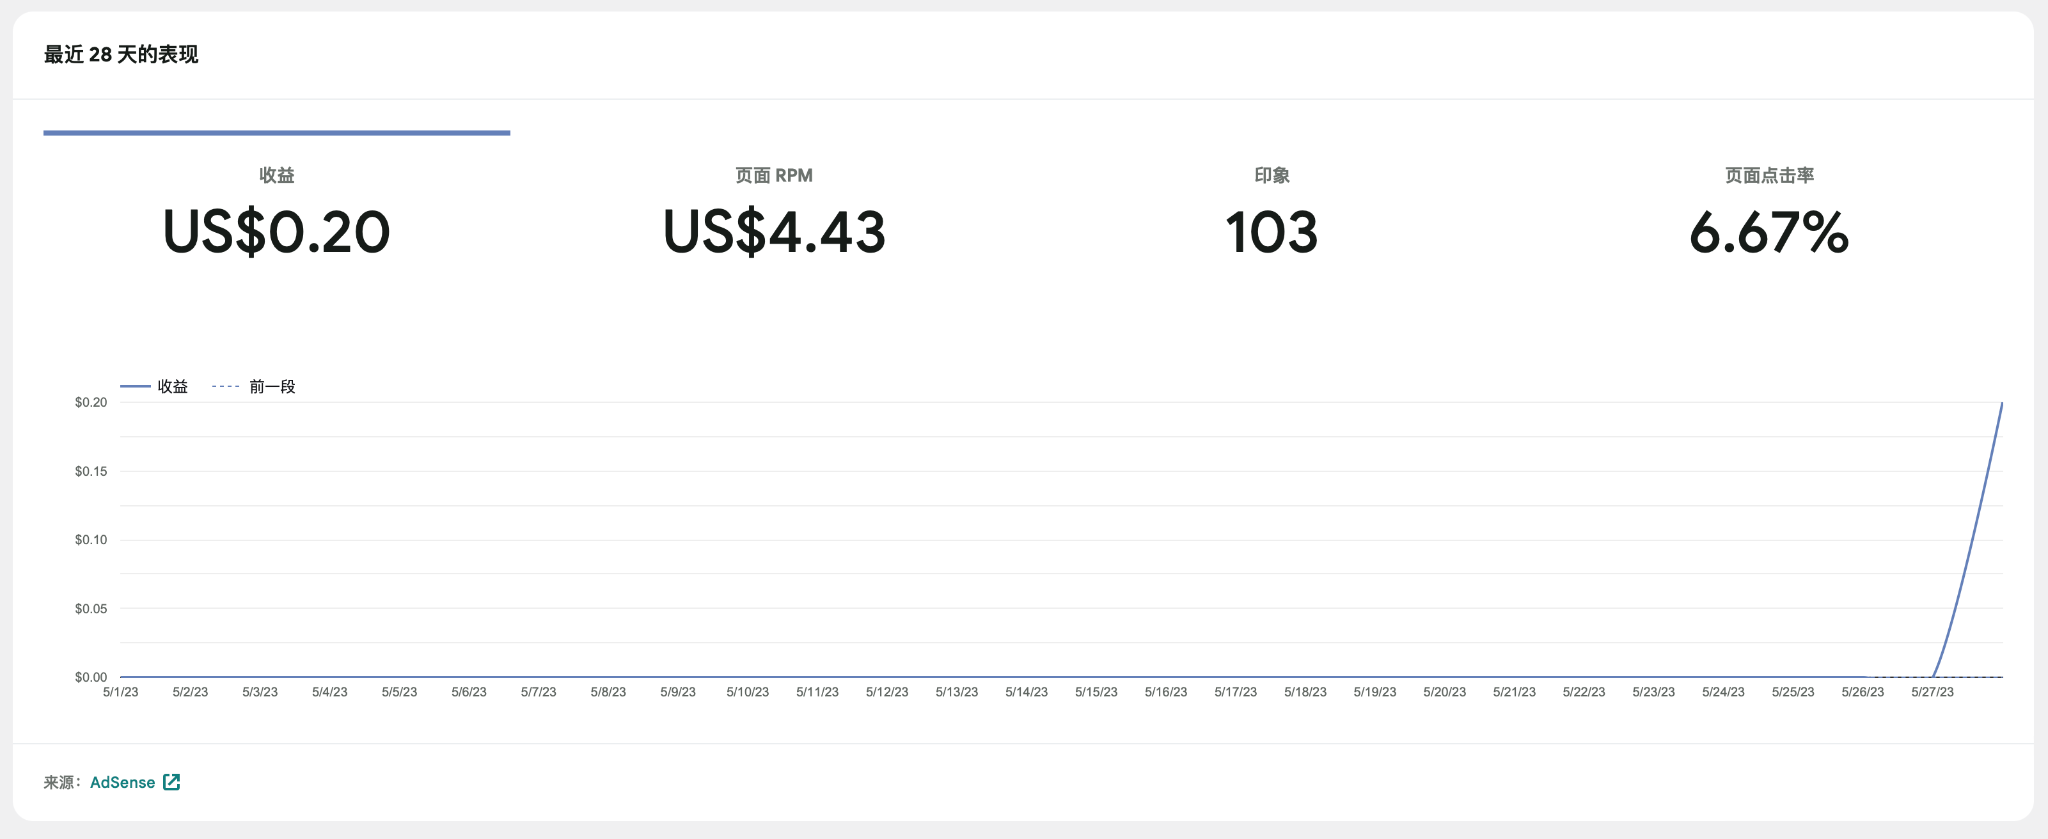Click the 5/27/23 date on chart axis
This screenshot has width=2048, height=839.
pyautogui.click(x=1932, y=692)
